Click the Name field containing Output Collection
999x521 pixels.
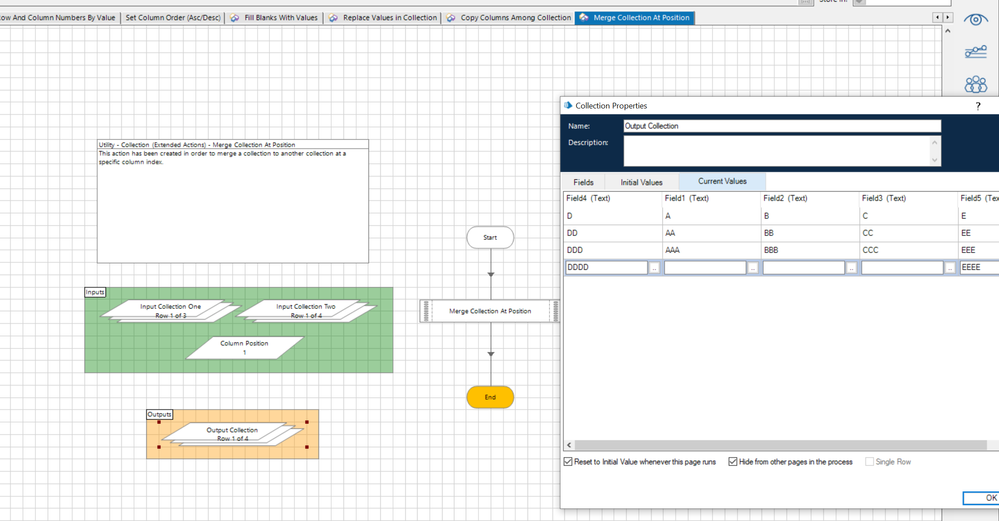[781, 126]
